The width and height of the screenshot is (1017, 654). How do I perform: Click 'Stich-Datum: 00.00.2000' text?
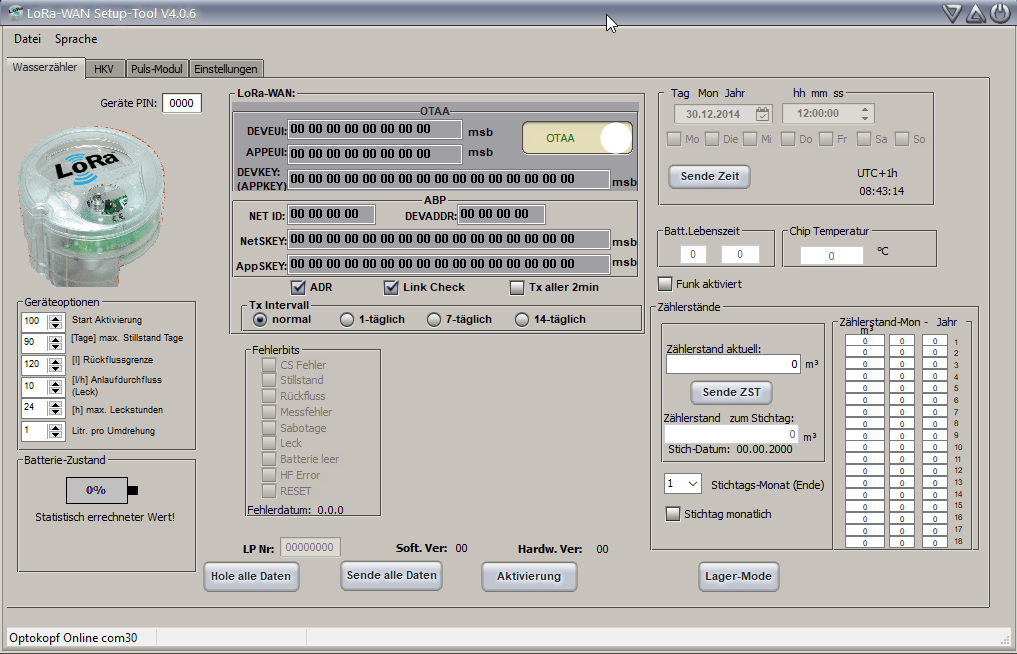[x=730, y=449]
